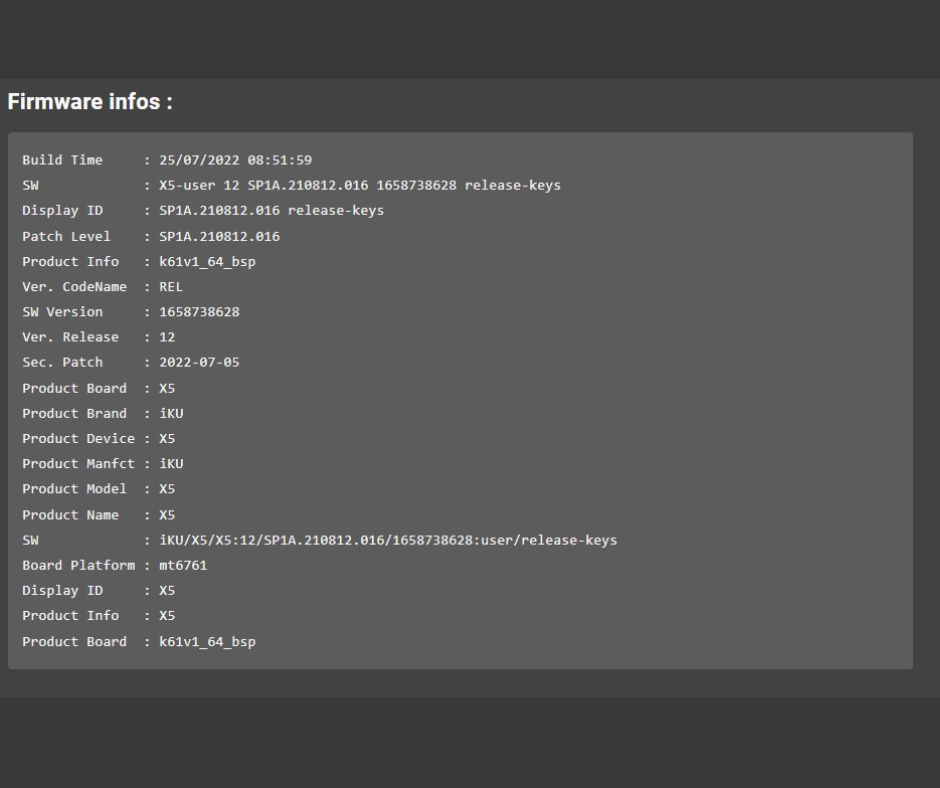
Task: Click the build time value 25/07/2022 08:51:59
Action: (x=236, y=160)
